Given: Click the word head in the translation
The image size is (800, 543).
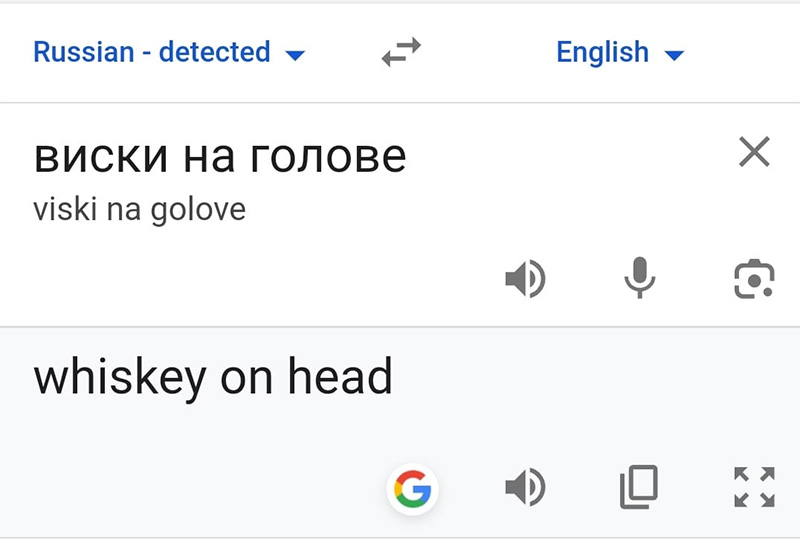Looking at the screenshot, I should point(340,378).
